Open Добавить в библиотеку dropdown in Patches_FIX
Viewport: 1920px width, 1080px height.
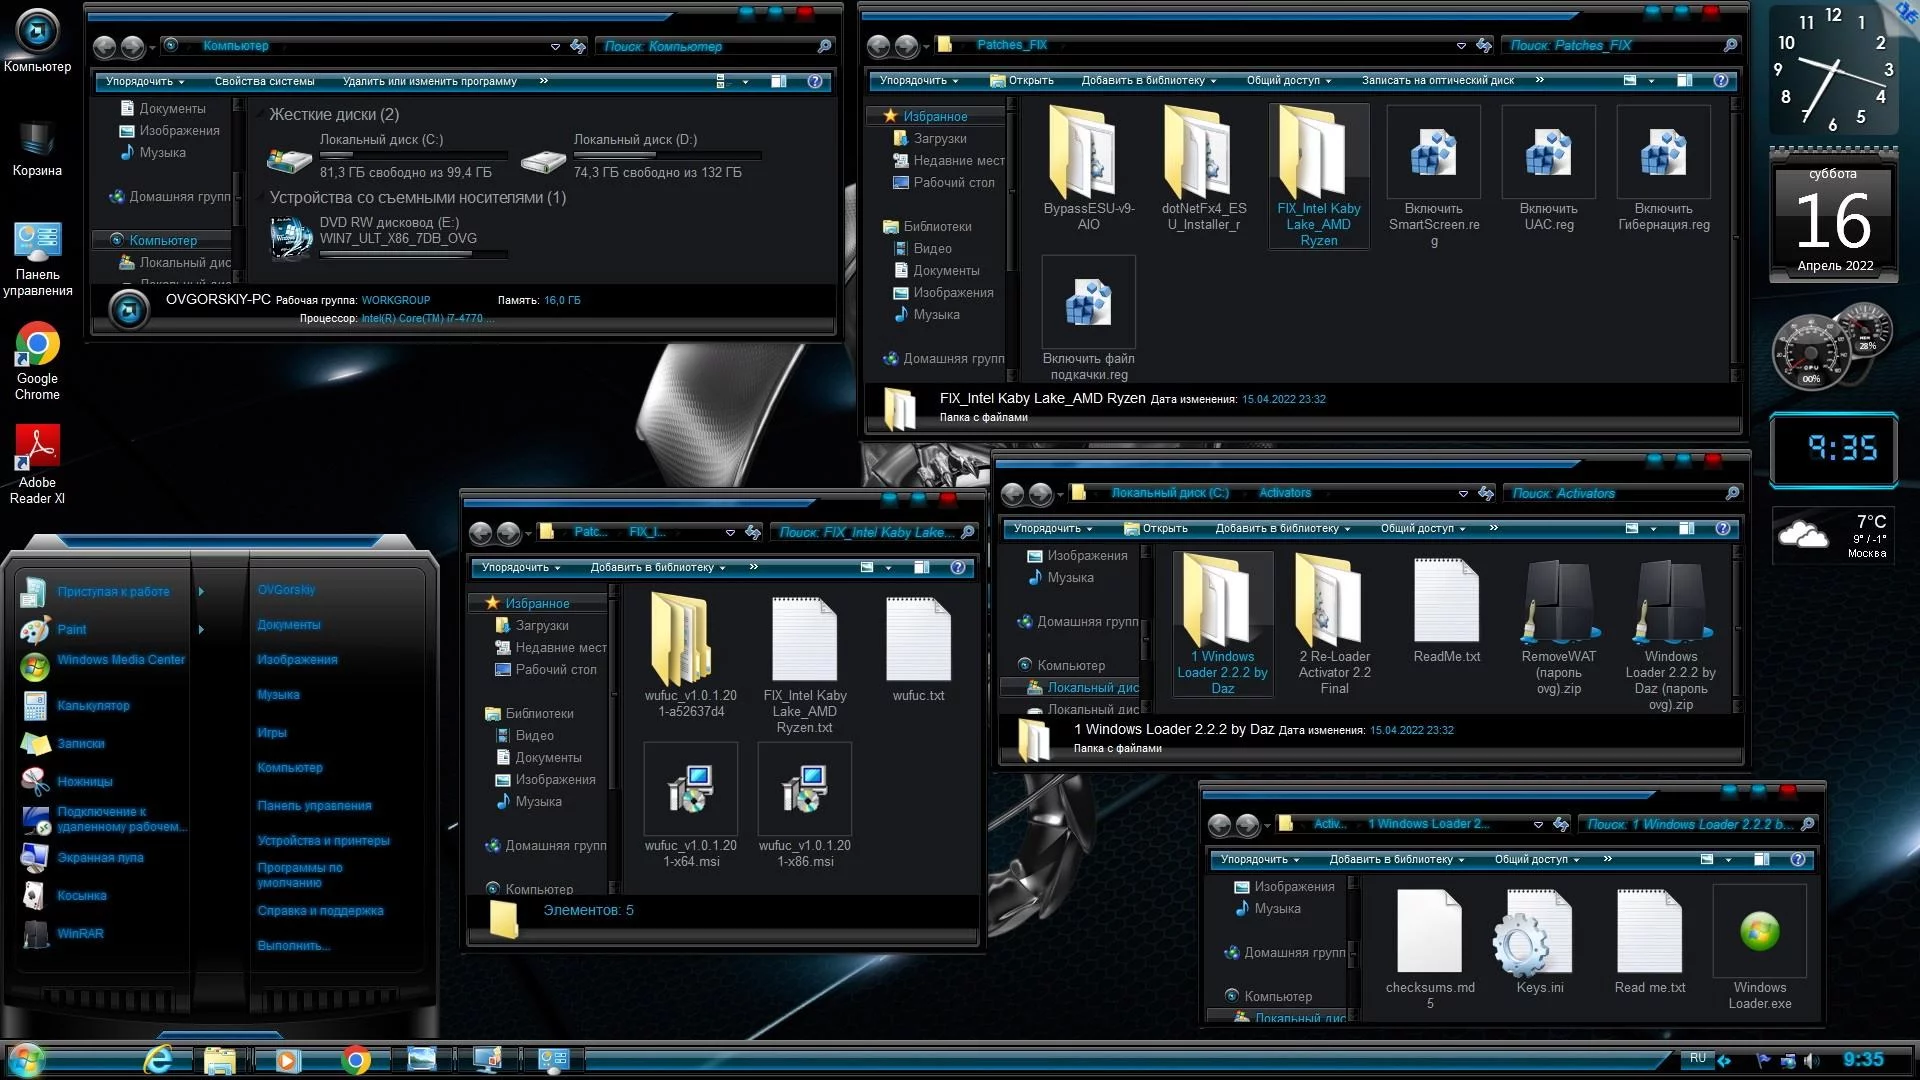(1148, 81)
